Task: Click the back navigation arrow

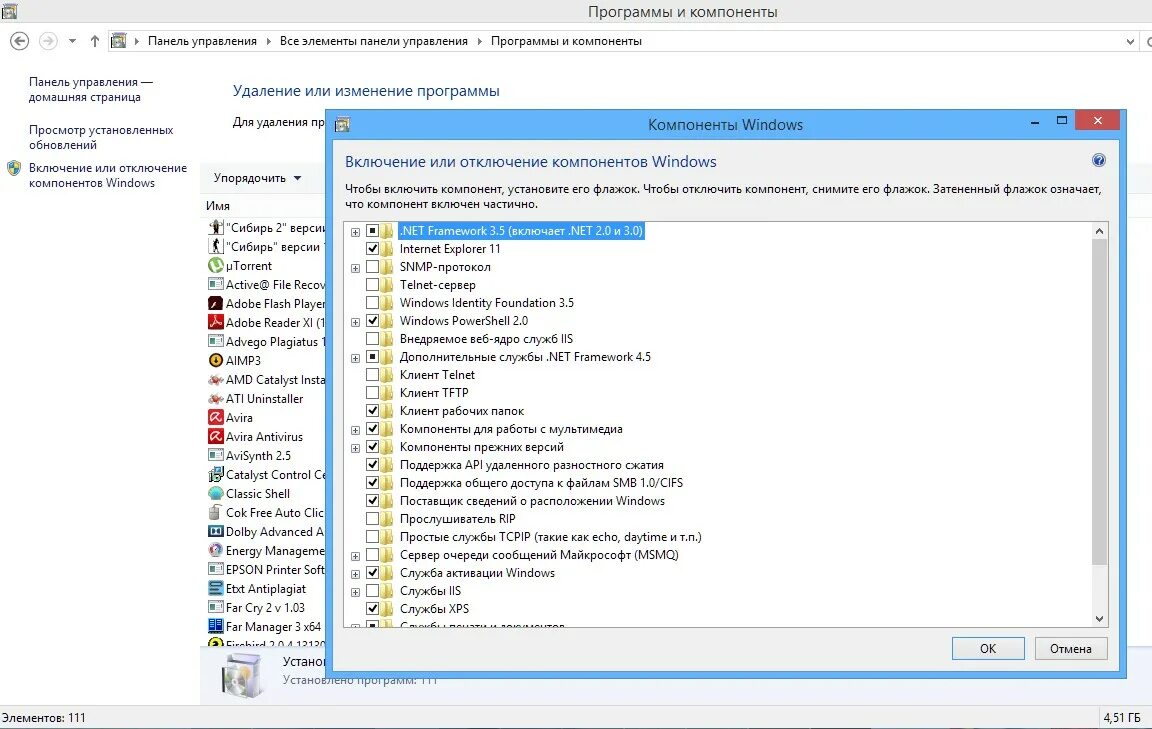Action: (20, 40)
